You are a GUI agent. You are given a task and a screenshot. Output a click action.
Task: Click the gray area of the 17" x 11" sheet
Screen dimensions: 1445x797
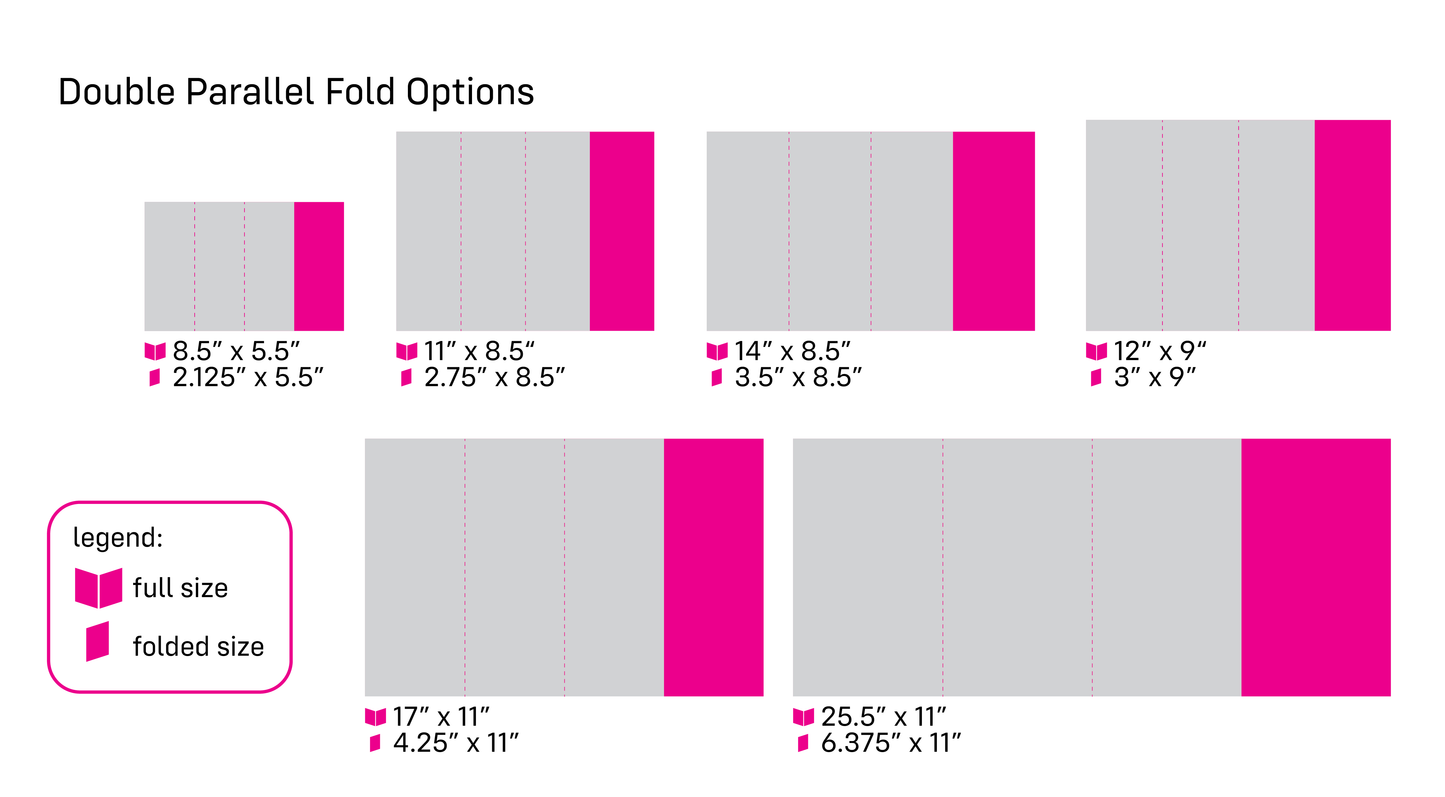pos(514,567)
